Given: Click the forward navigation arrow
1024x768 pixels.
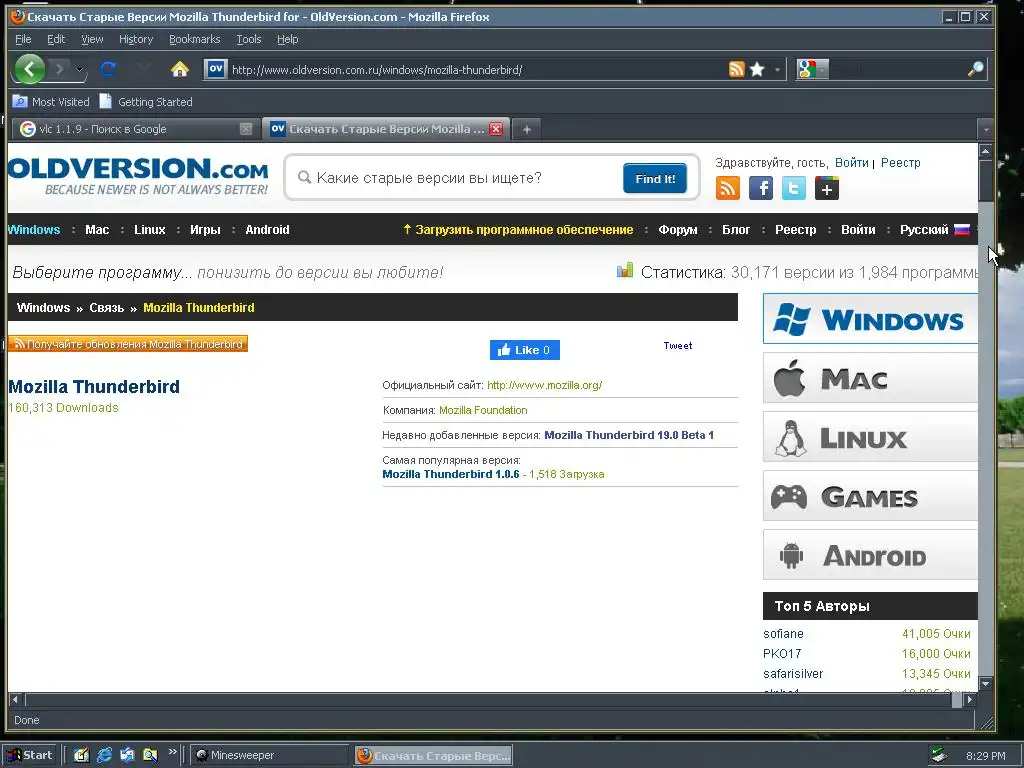Looking at the screenshot, I should click(x=59, y=69).
